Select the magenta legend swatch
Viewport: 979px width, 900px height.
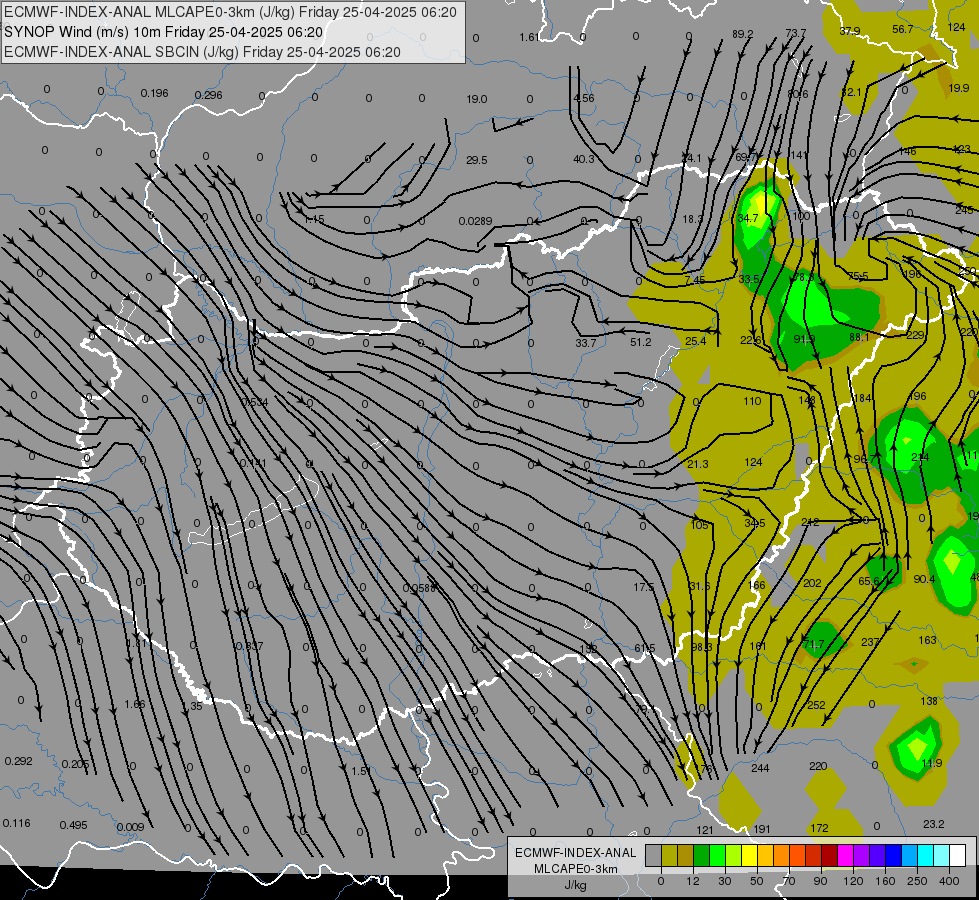coord(846,855)
